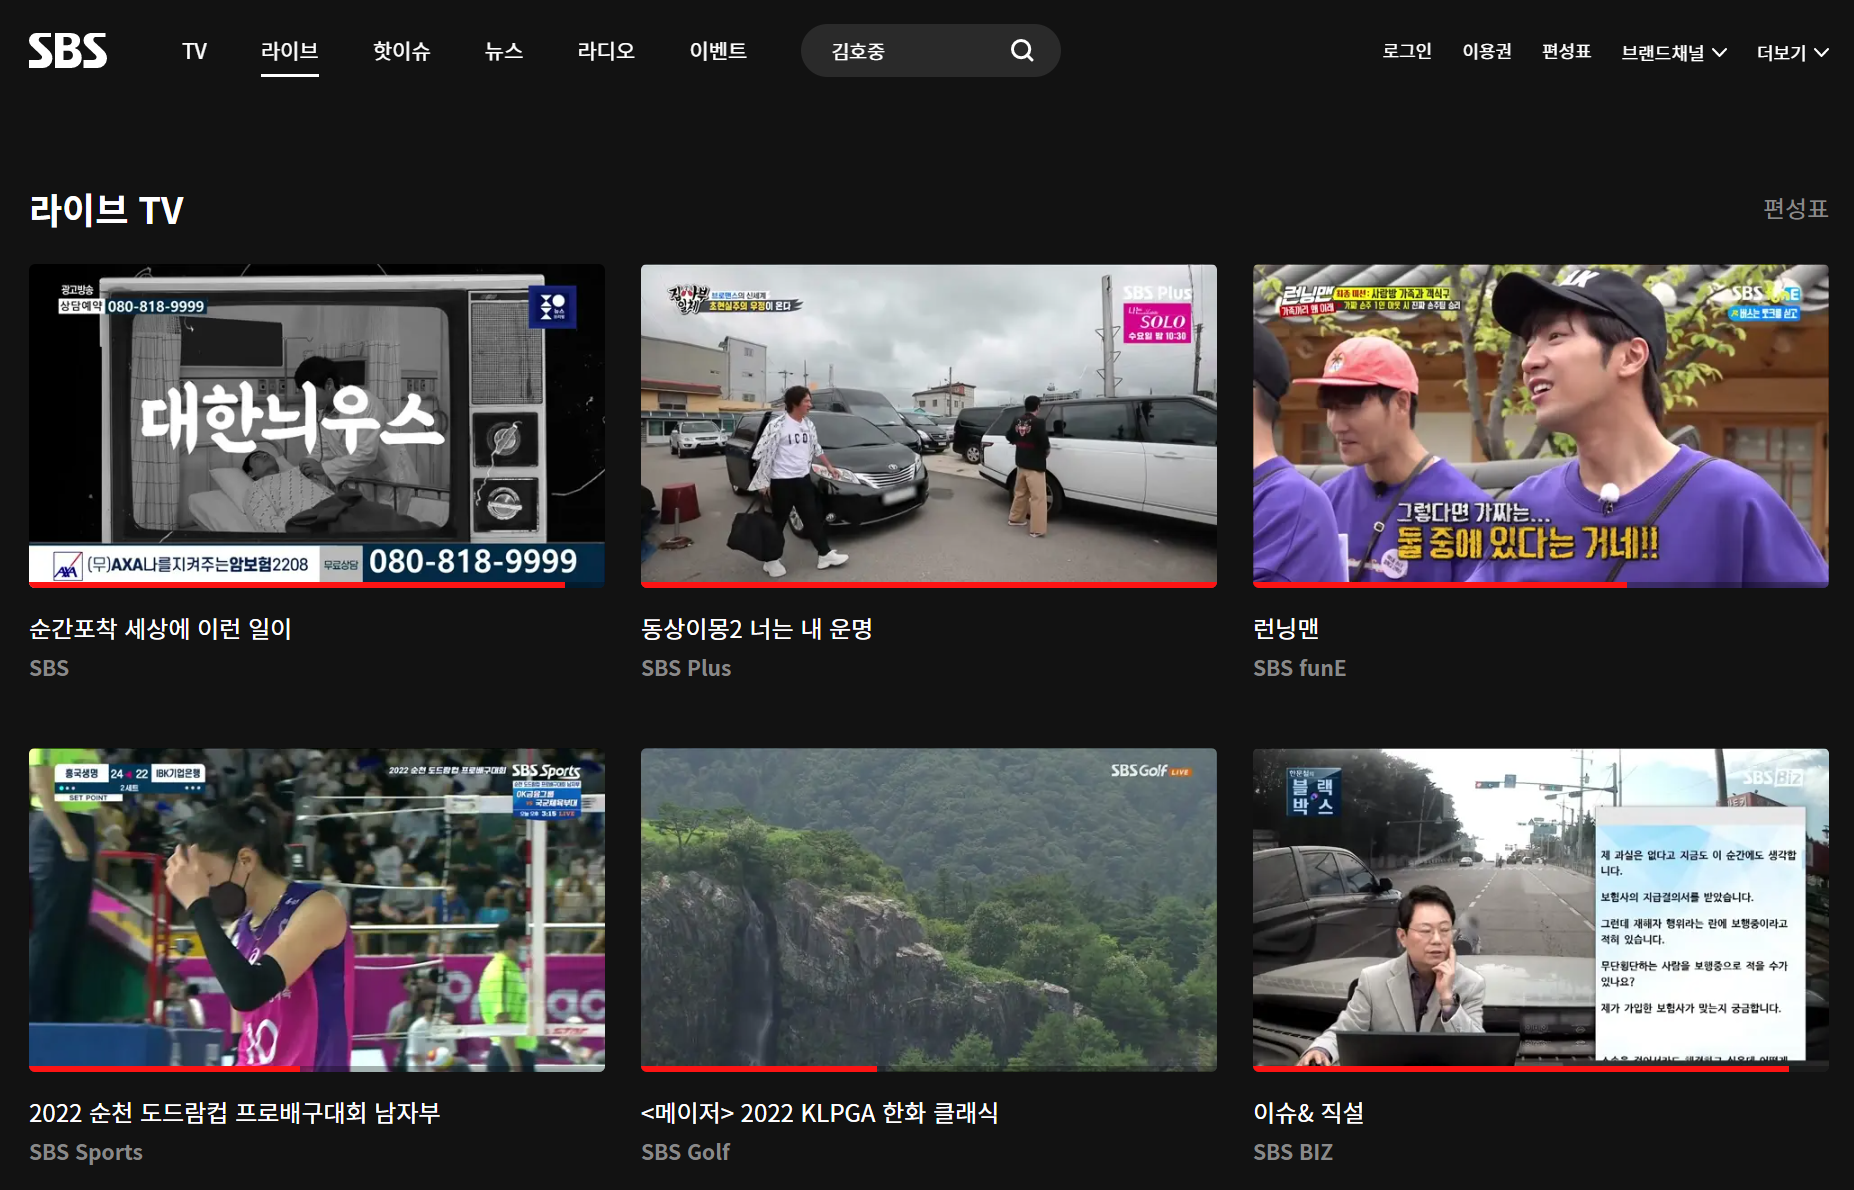The image size is (1854, 1190).
Task: Click the SBS logo
Action: (x=66, y=50)
